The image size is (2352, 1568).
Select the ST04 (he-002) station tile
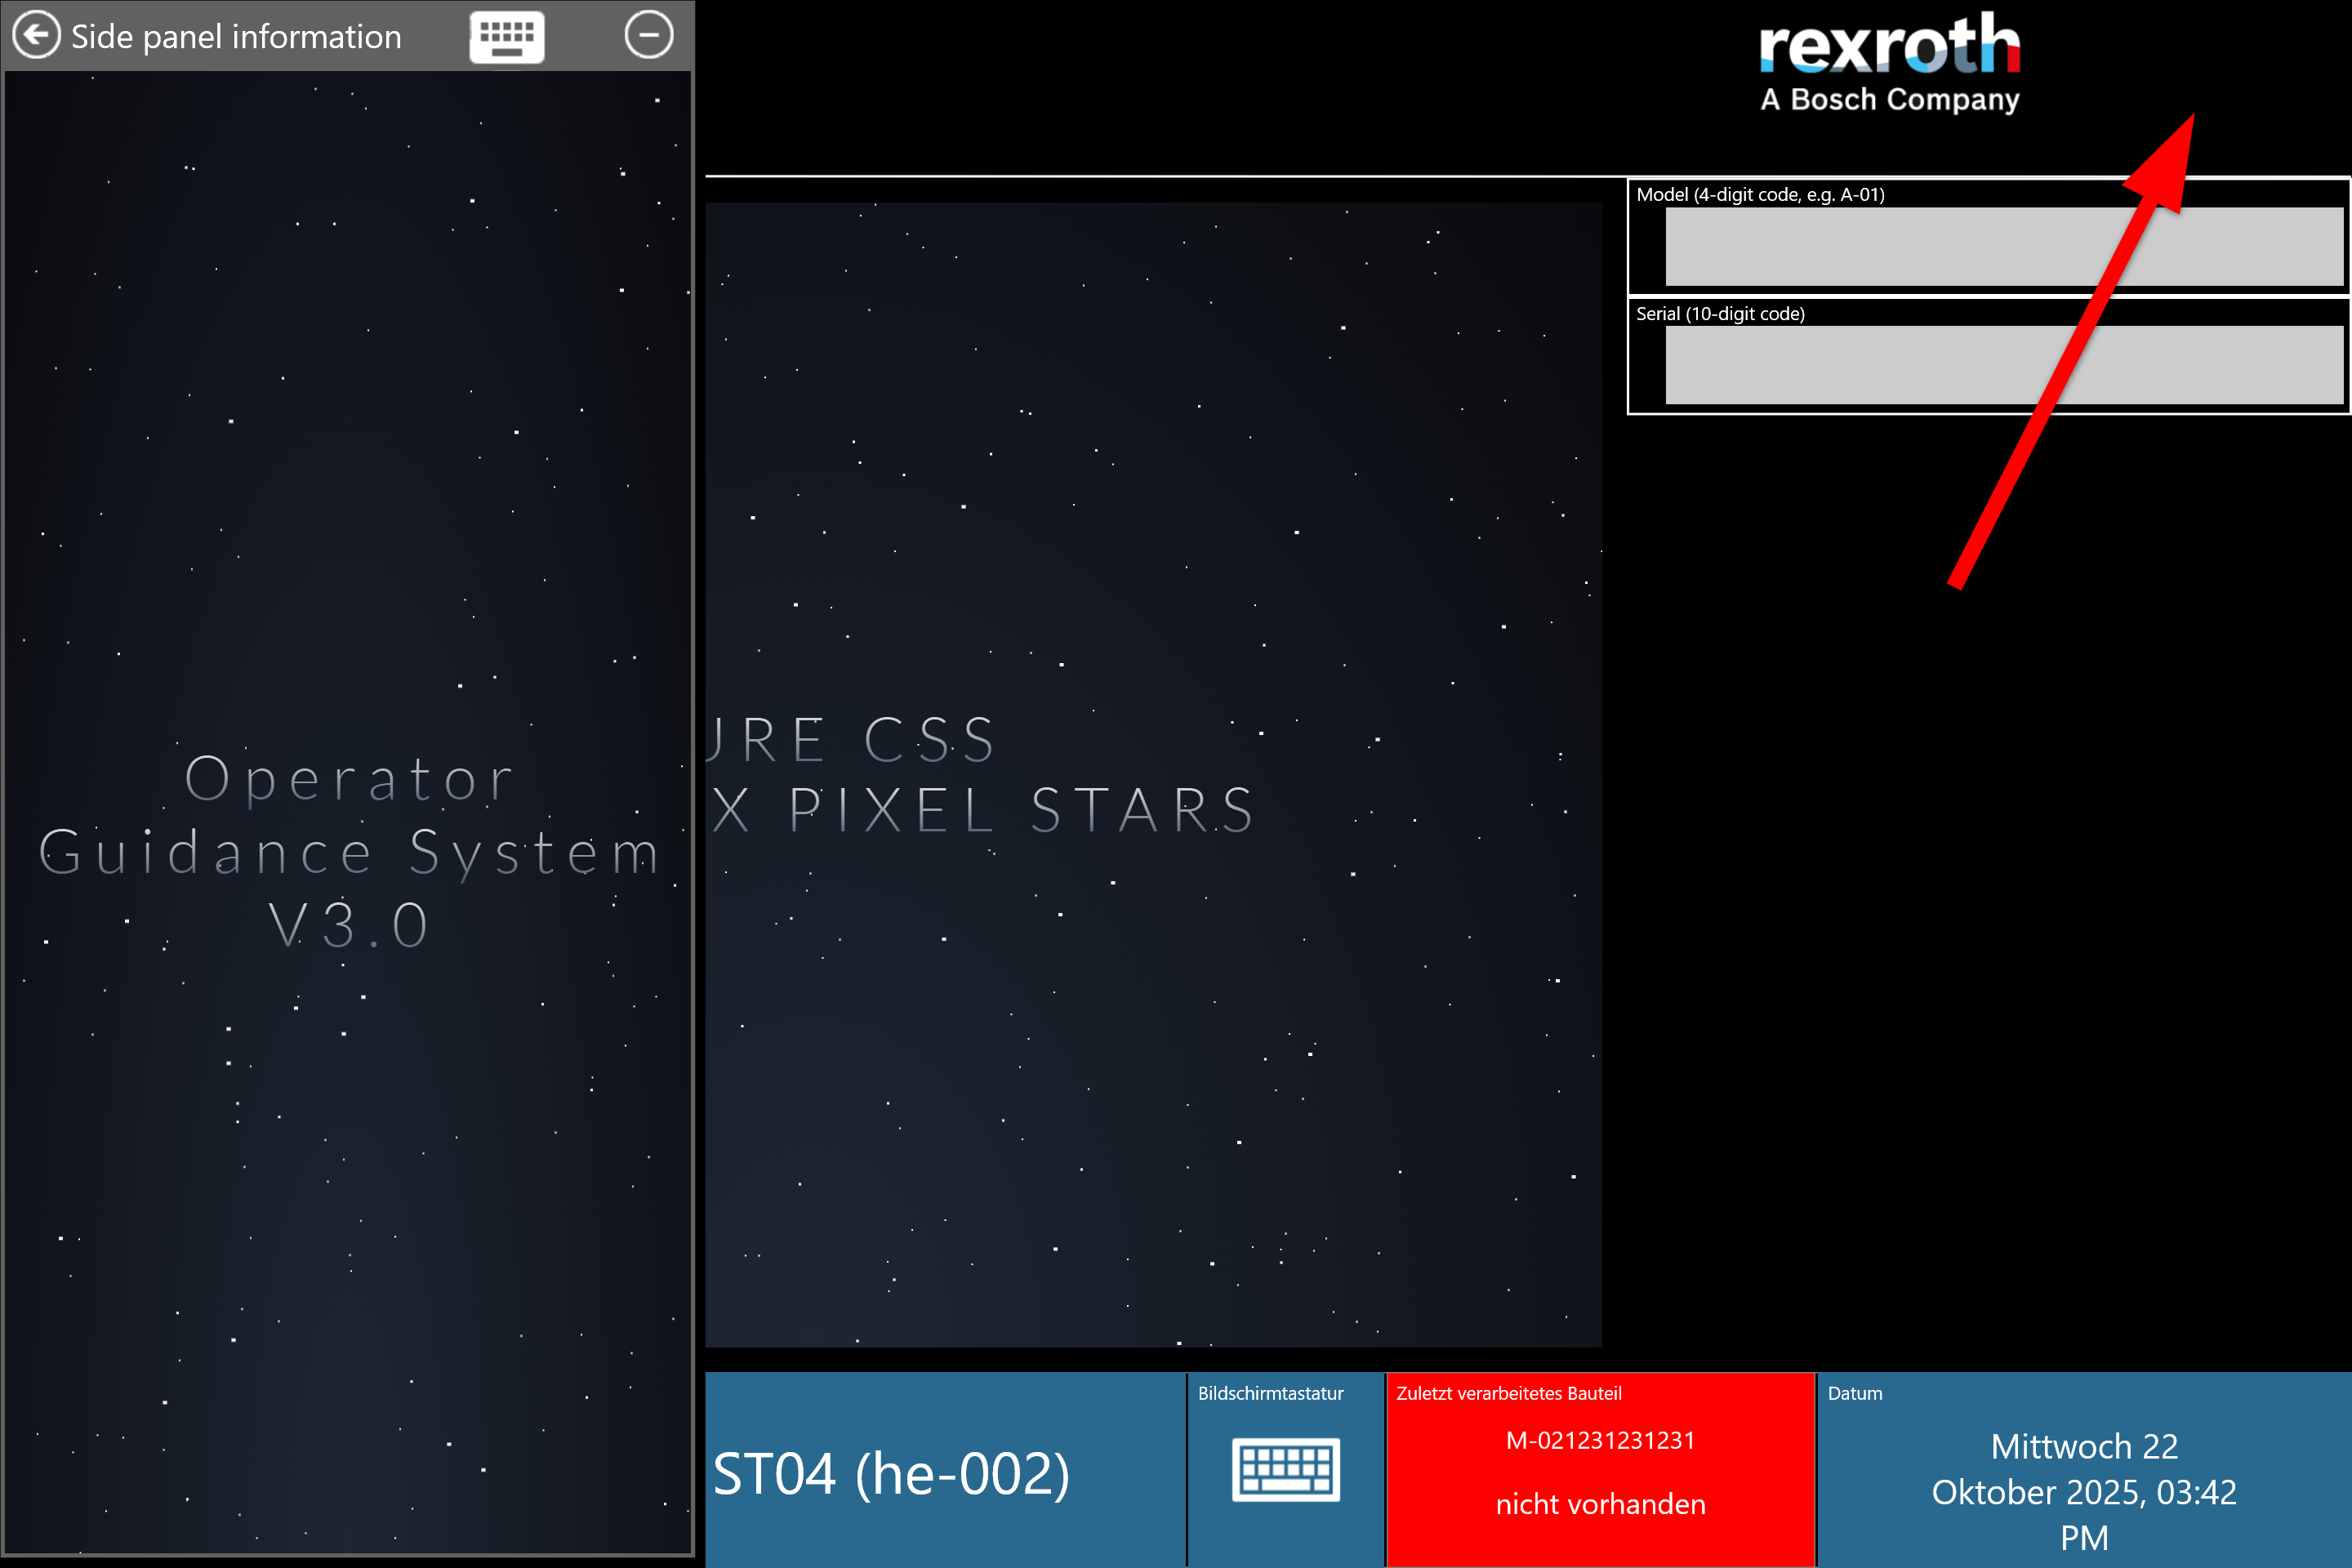(x=891, y=1474)
